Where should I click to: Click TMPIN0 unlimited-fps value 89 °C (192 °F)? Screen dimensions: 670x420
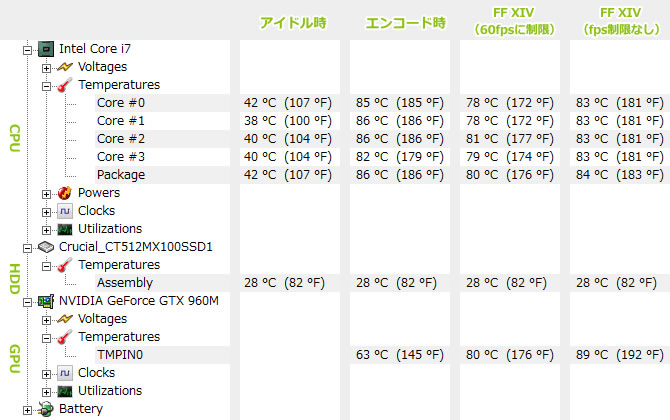(x=620, y=355)
